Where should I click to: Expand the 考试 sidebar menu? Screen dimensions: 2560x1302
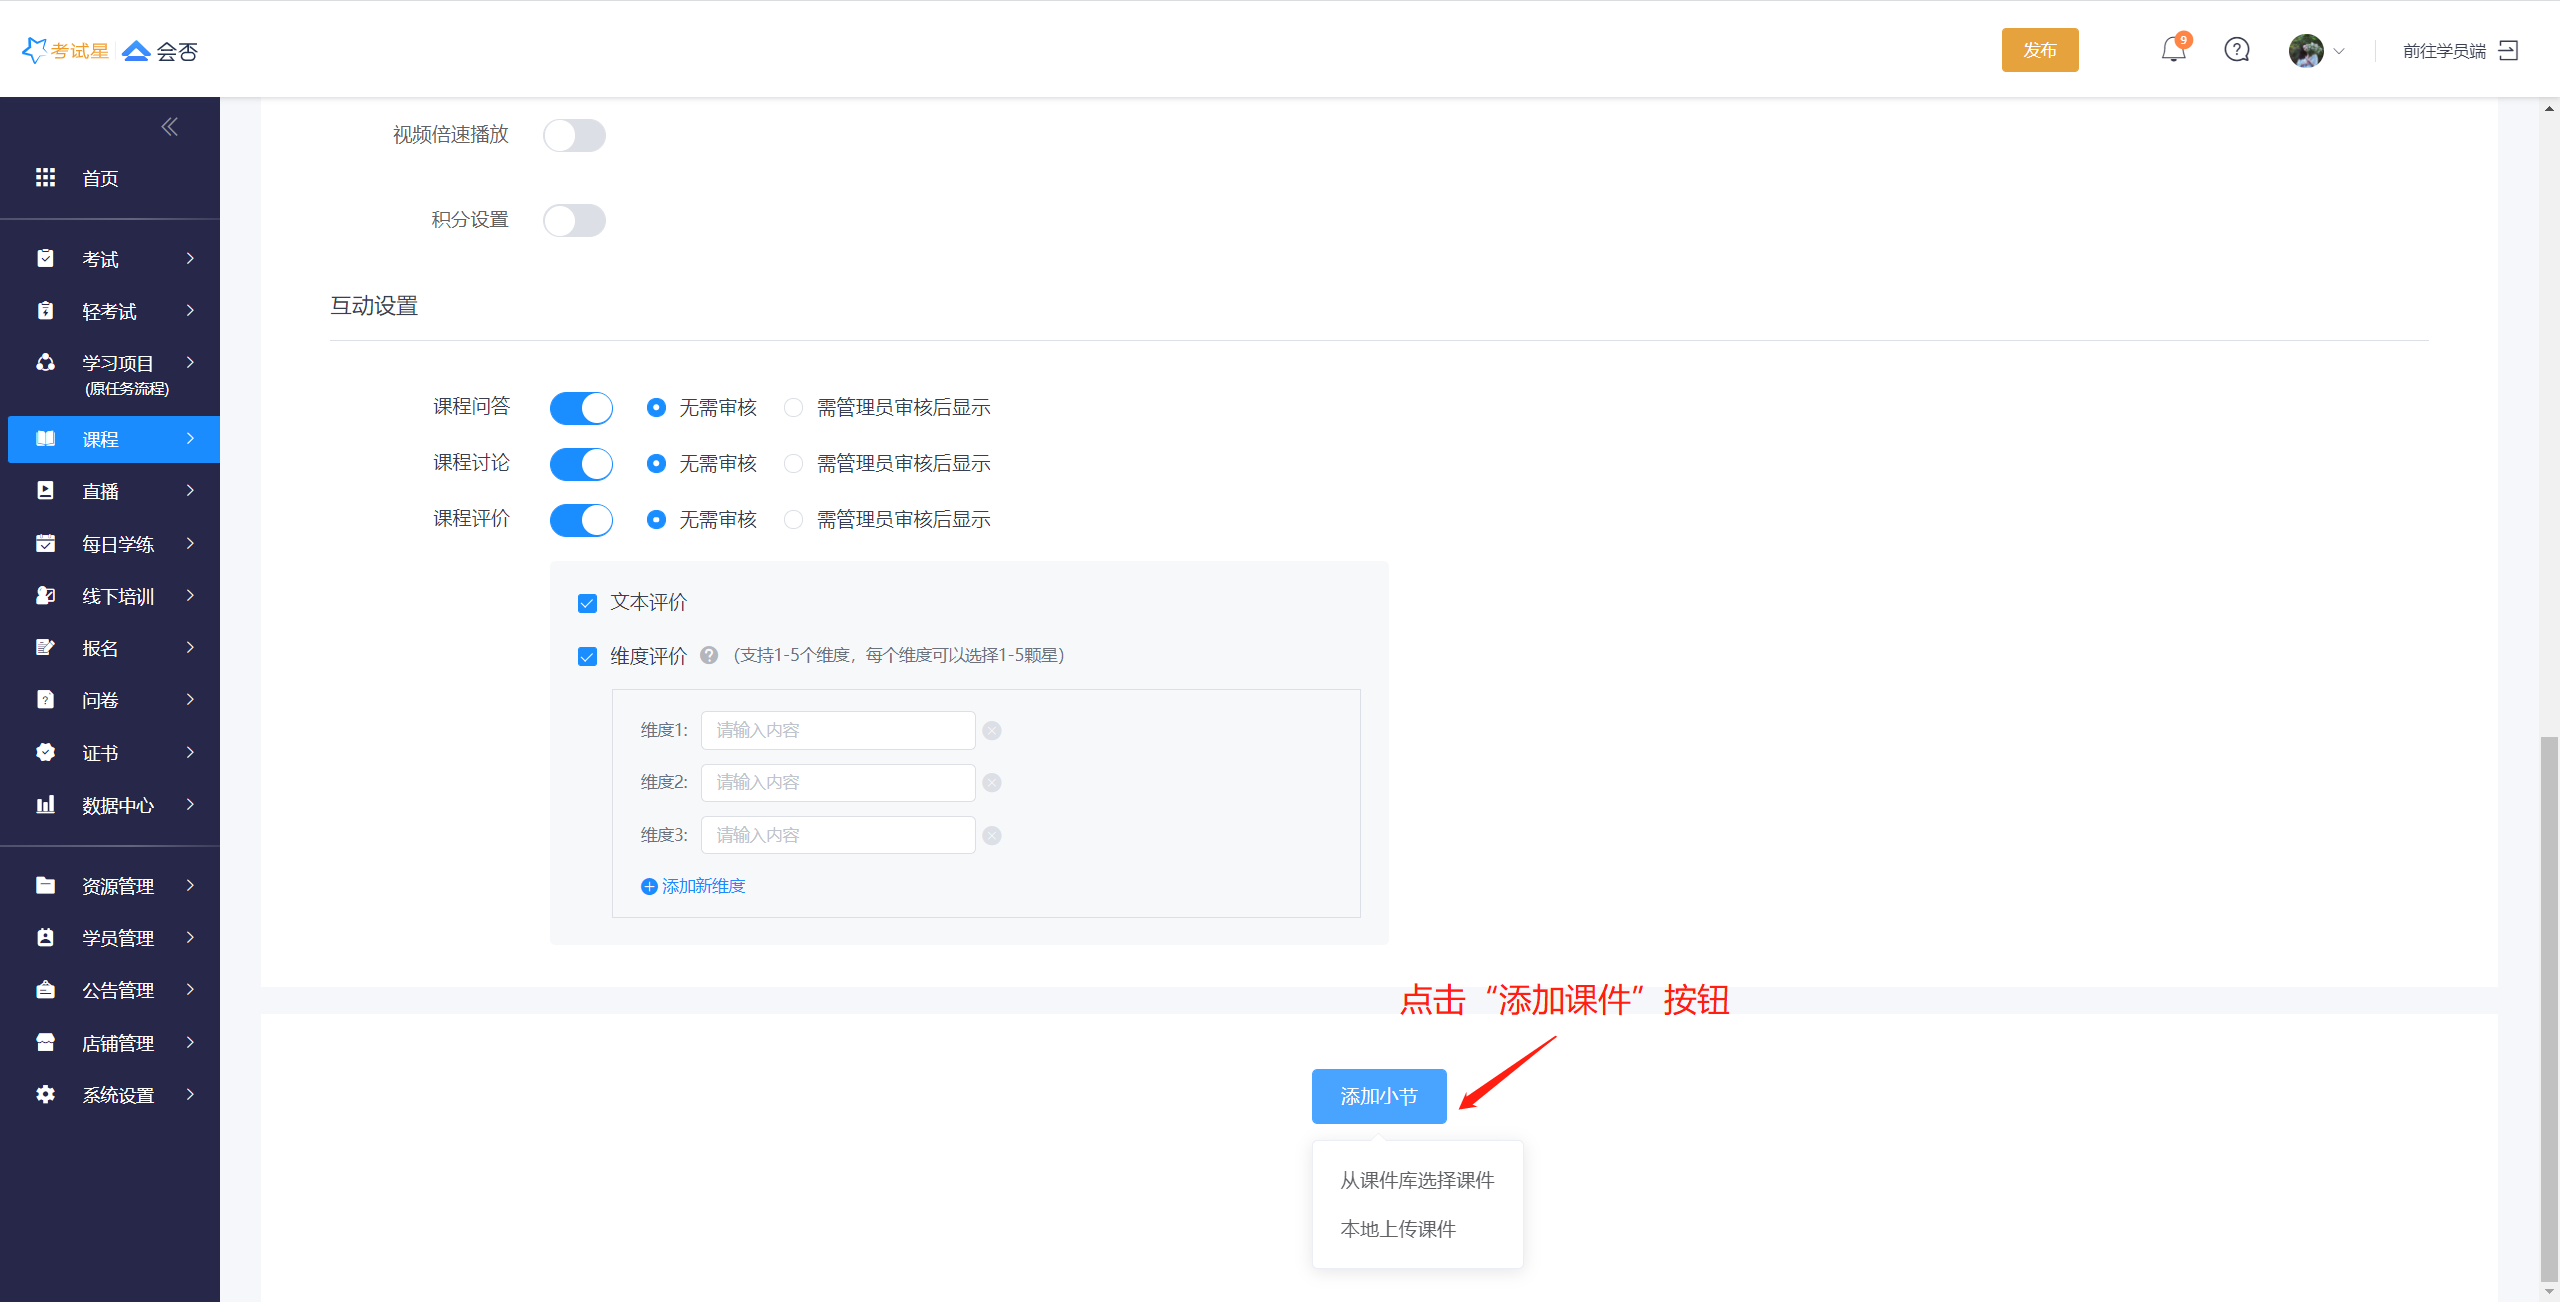(110, 259)
